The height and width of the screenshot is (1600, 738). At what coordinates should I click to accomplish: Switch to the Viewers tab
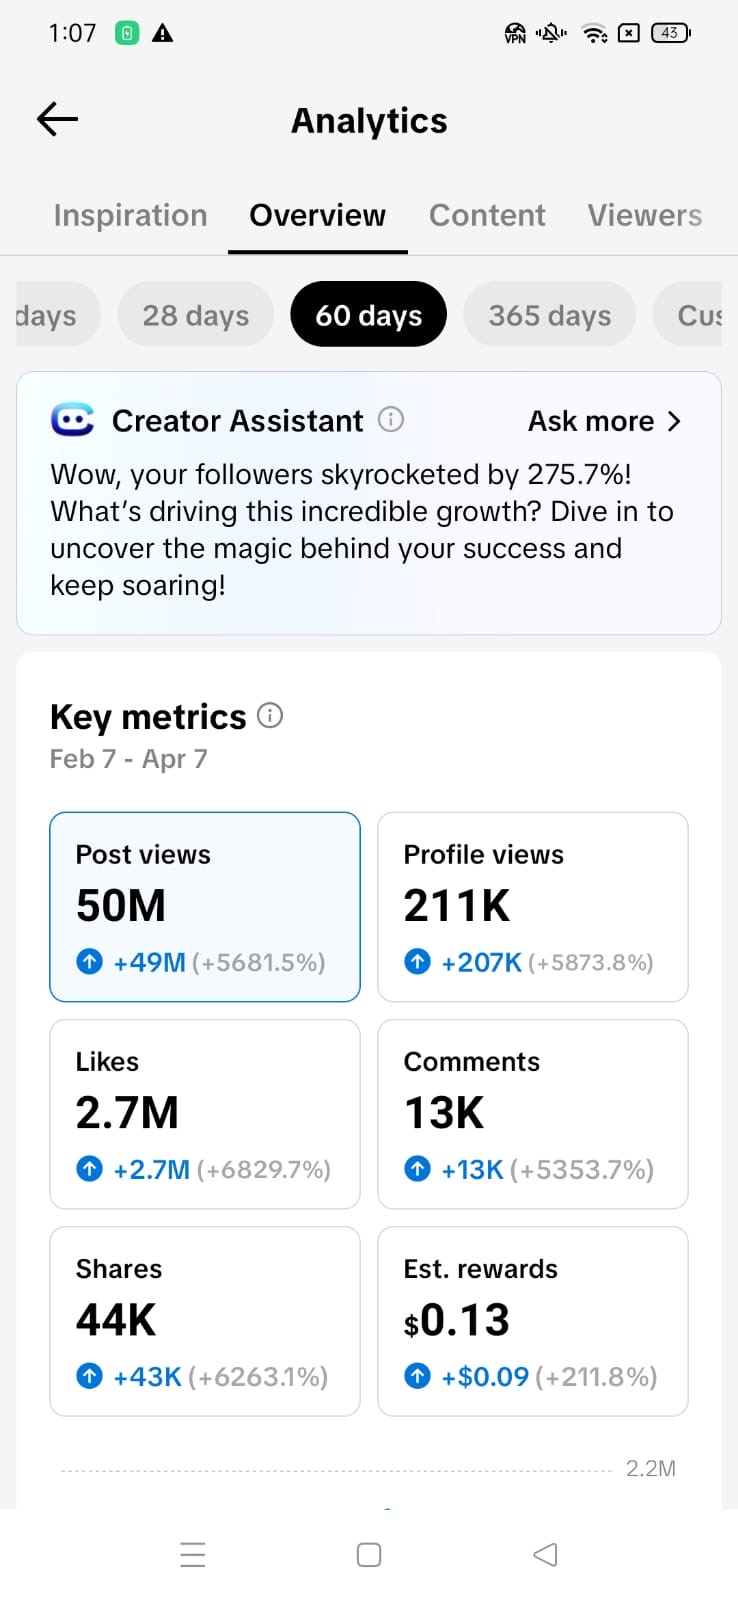tap(644, 215)
